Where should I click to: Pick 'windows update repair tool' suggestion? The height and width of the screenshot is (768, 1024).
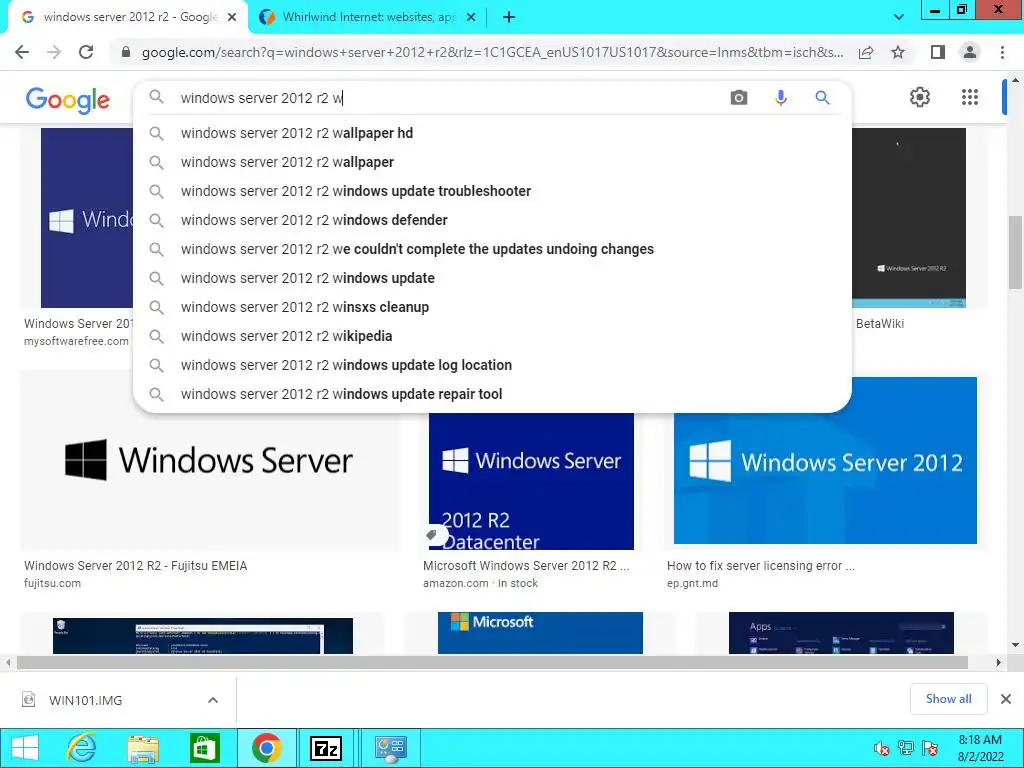(x=492, y=394)
